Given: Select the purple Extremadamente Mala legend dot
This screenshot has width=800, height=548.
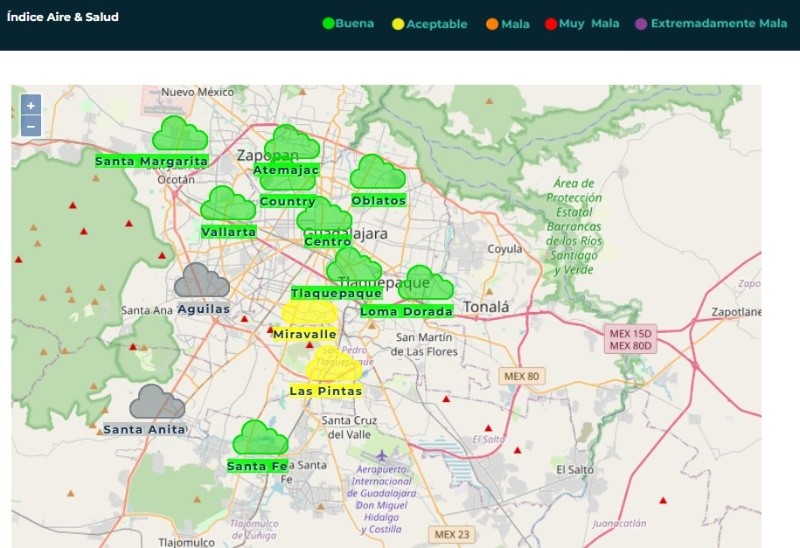Looking at the screenshot, I should click(x=641, y=24).
